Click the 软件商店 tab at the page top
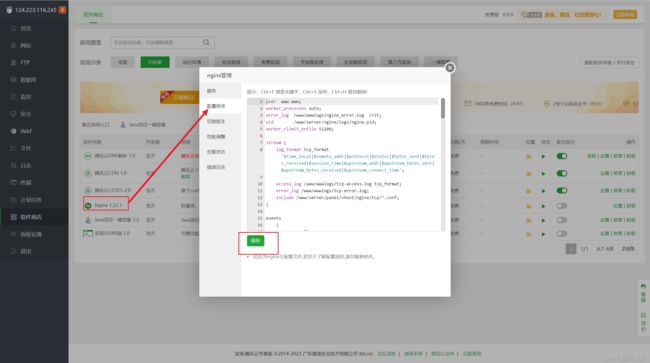The image size is (650, 363). click(93, 15)
